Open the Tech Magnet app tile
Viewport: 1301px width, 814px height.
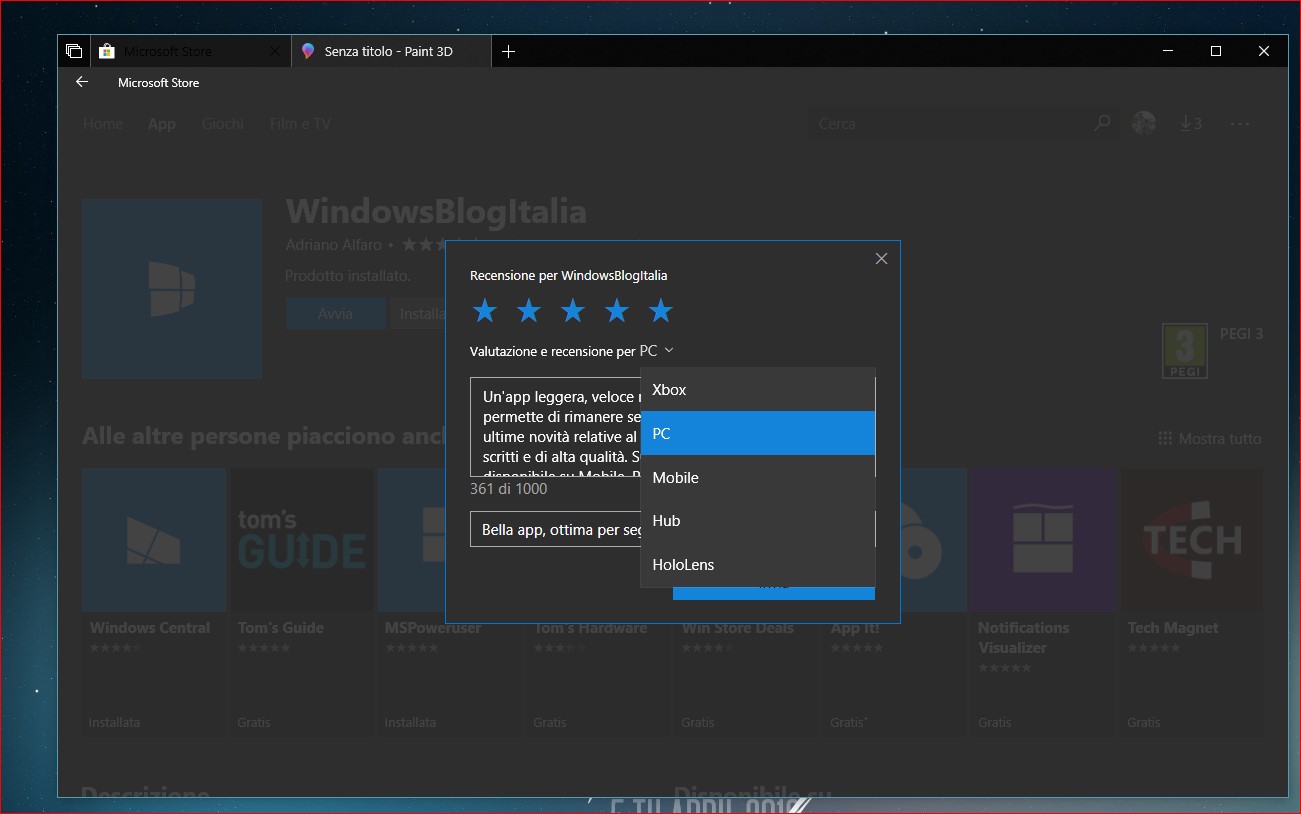tap(1192, 601)
